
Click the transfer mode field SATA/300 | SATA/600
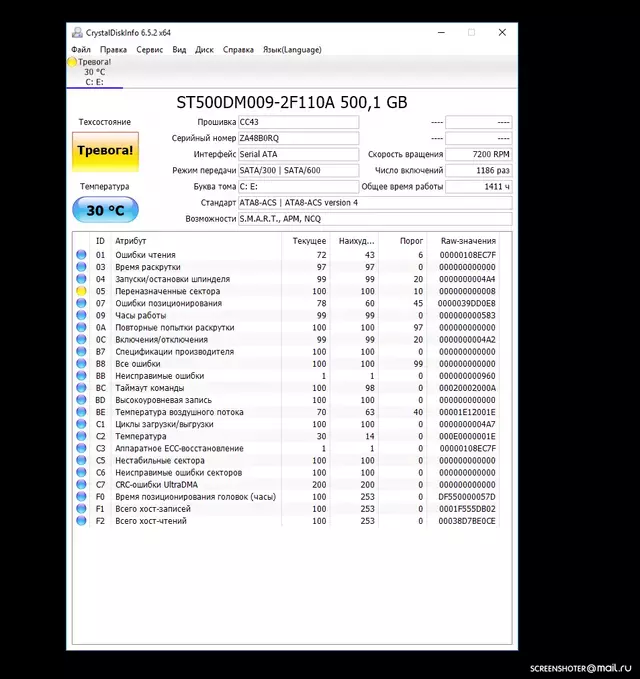tap(298, 170)
